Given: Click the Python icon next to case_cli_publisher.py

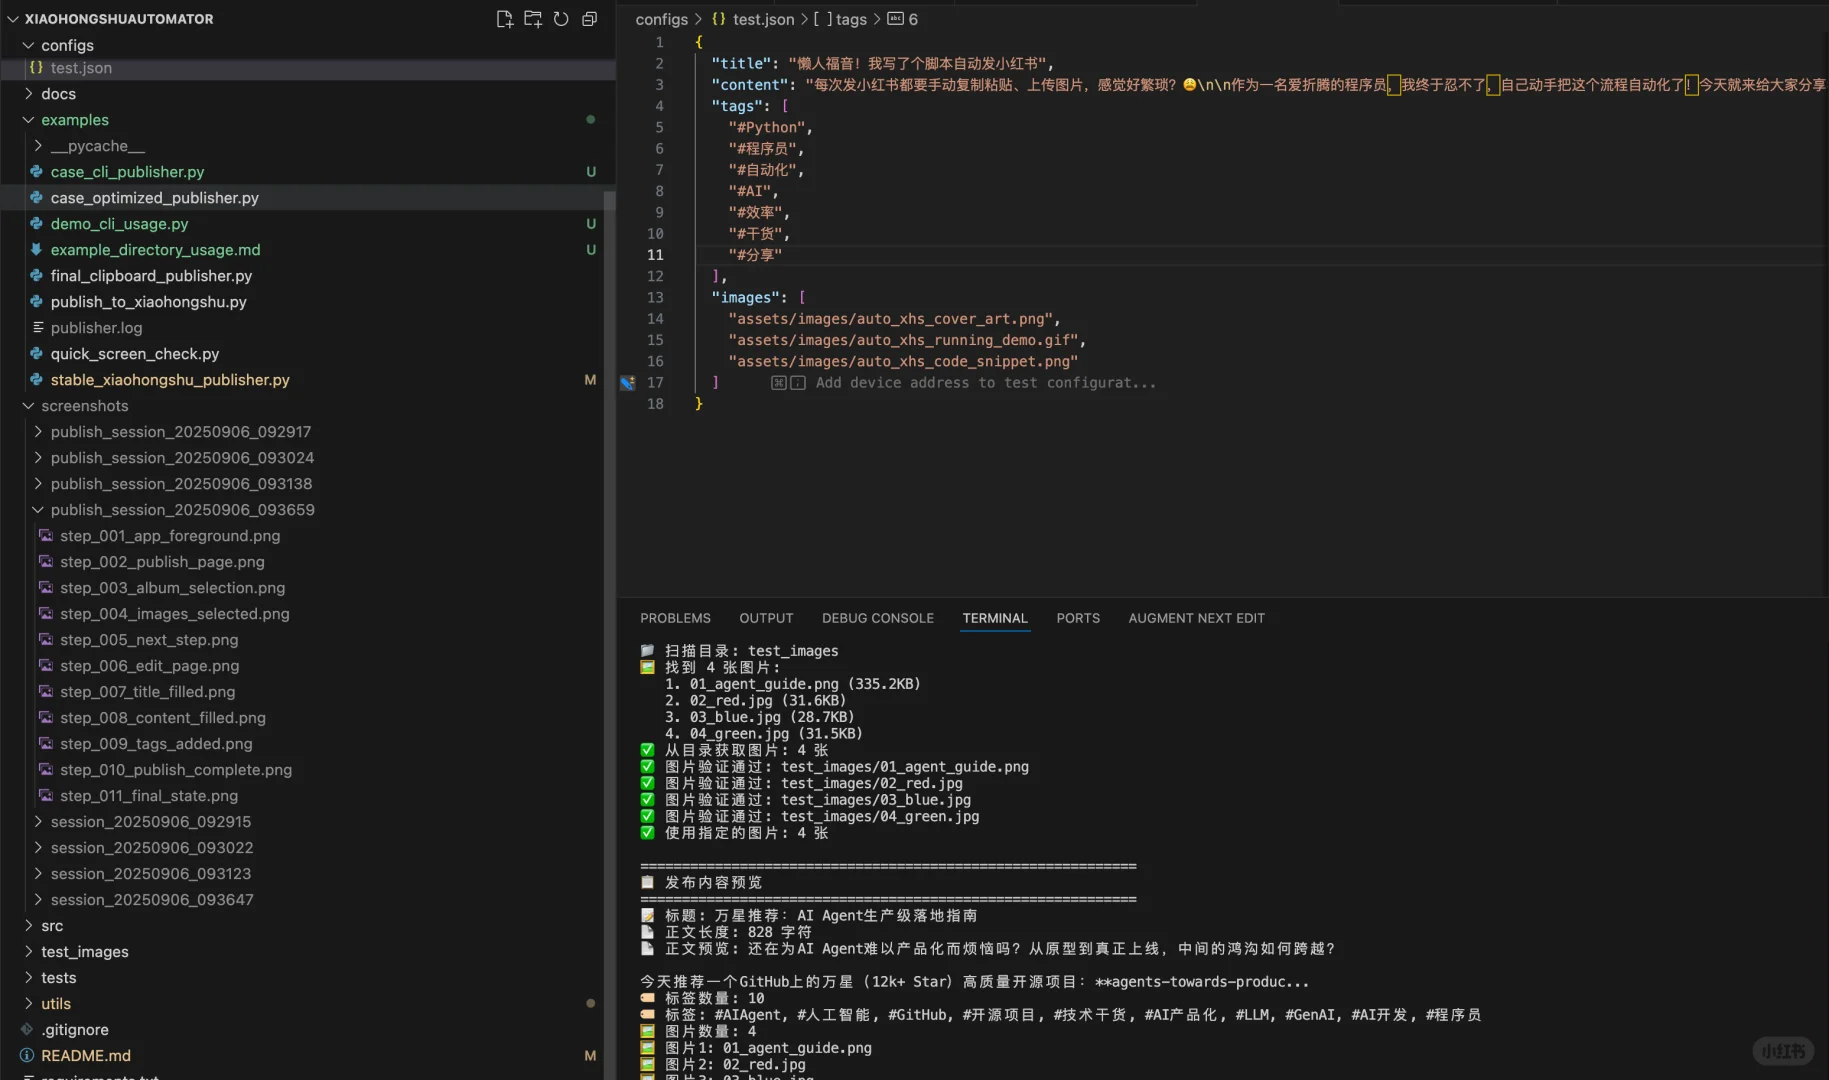Looking at the screenshot, I should click(37, 172).
